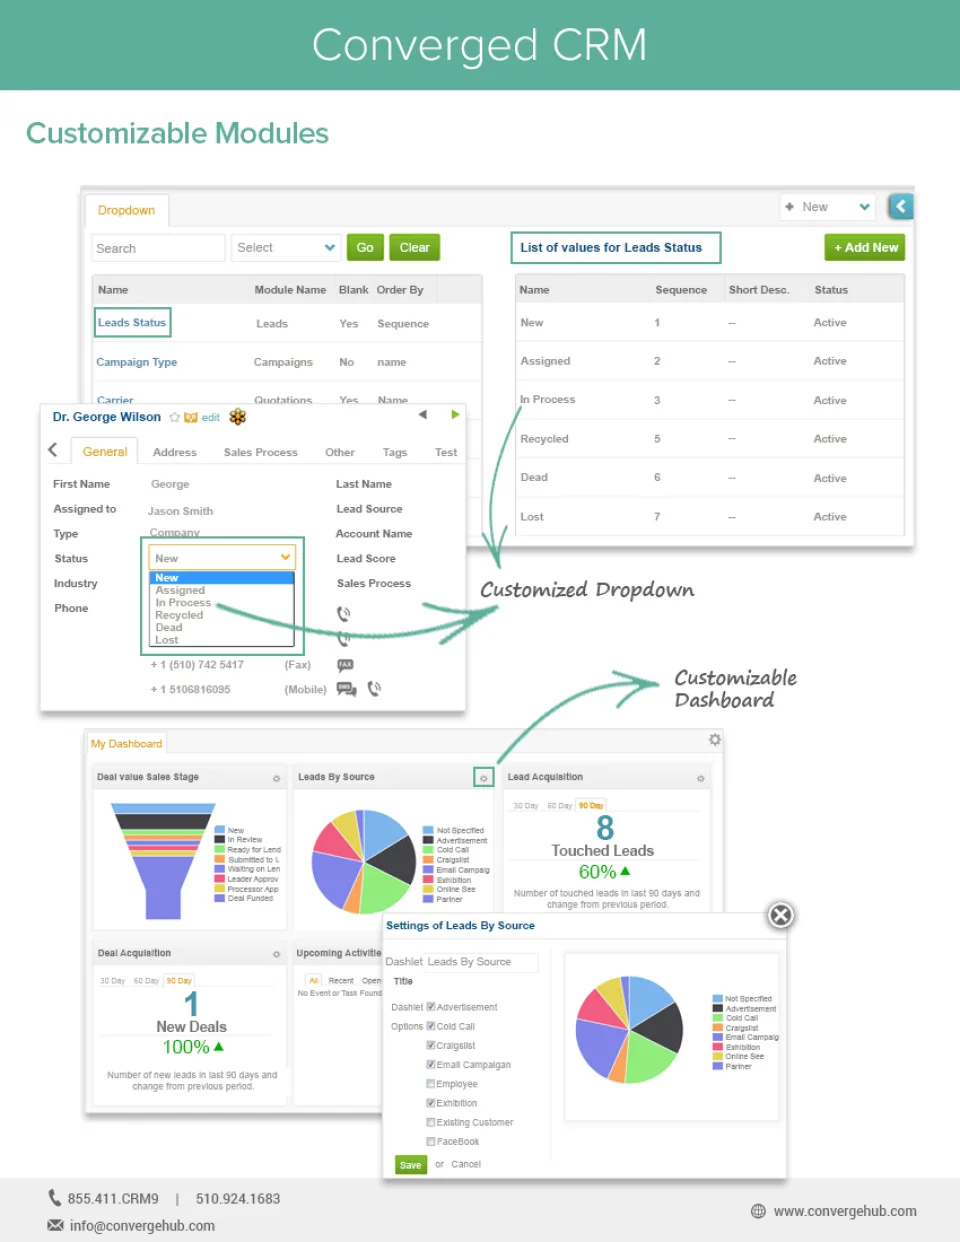The image size is (960, 1242).
Task: Open Lead Acquisition dashlet settings gear
Action: point(701,778)
